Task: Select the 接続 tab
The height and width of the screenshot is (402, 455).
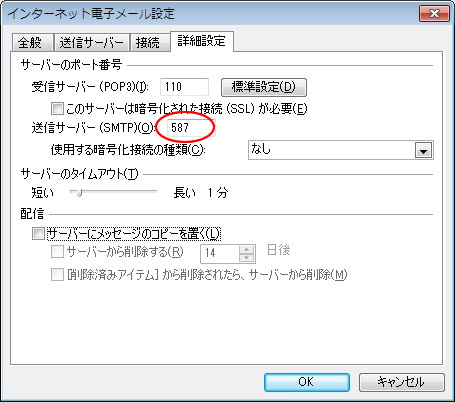Action: pos(150,43)
